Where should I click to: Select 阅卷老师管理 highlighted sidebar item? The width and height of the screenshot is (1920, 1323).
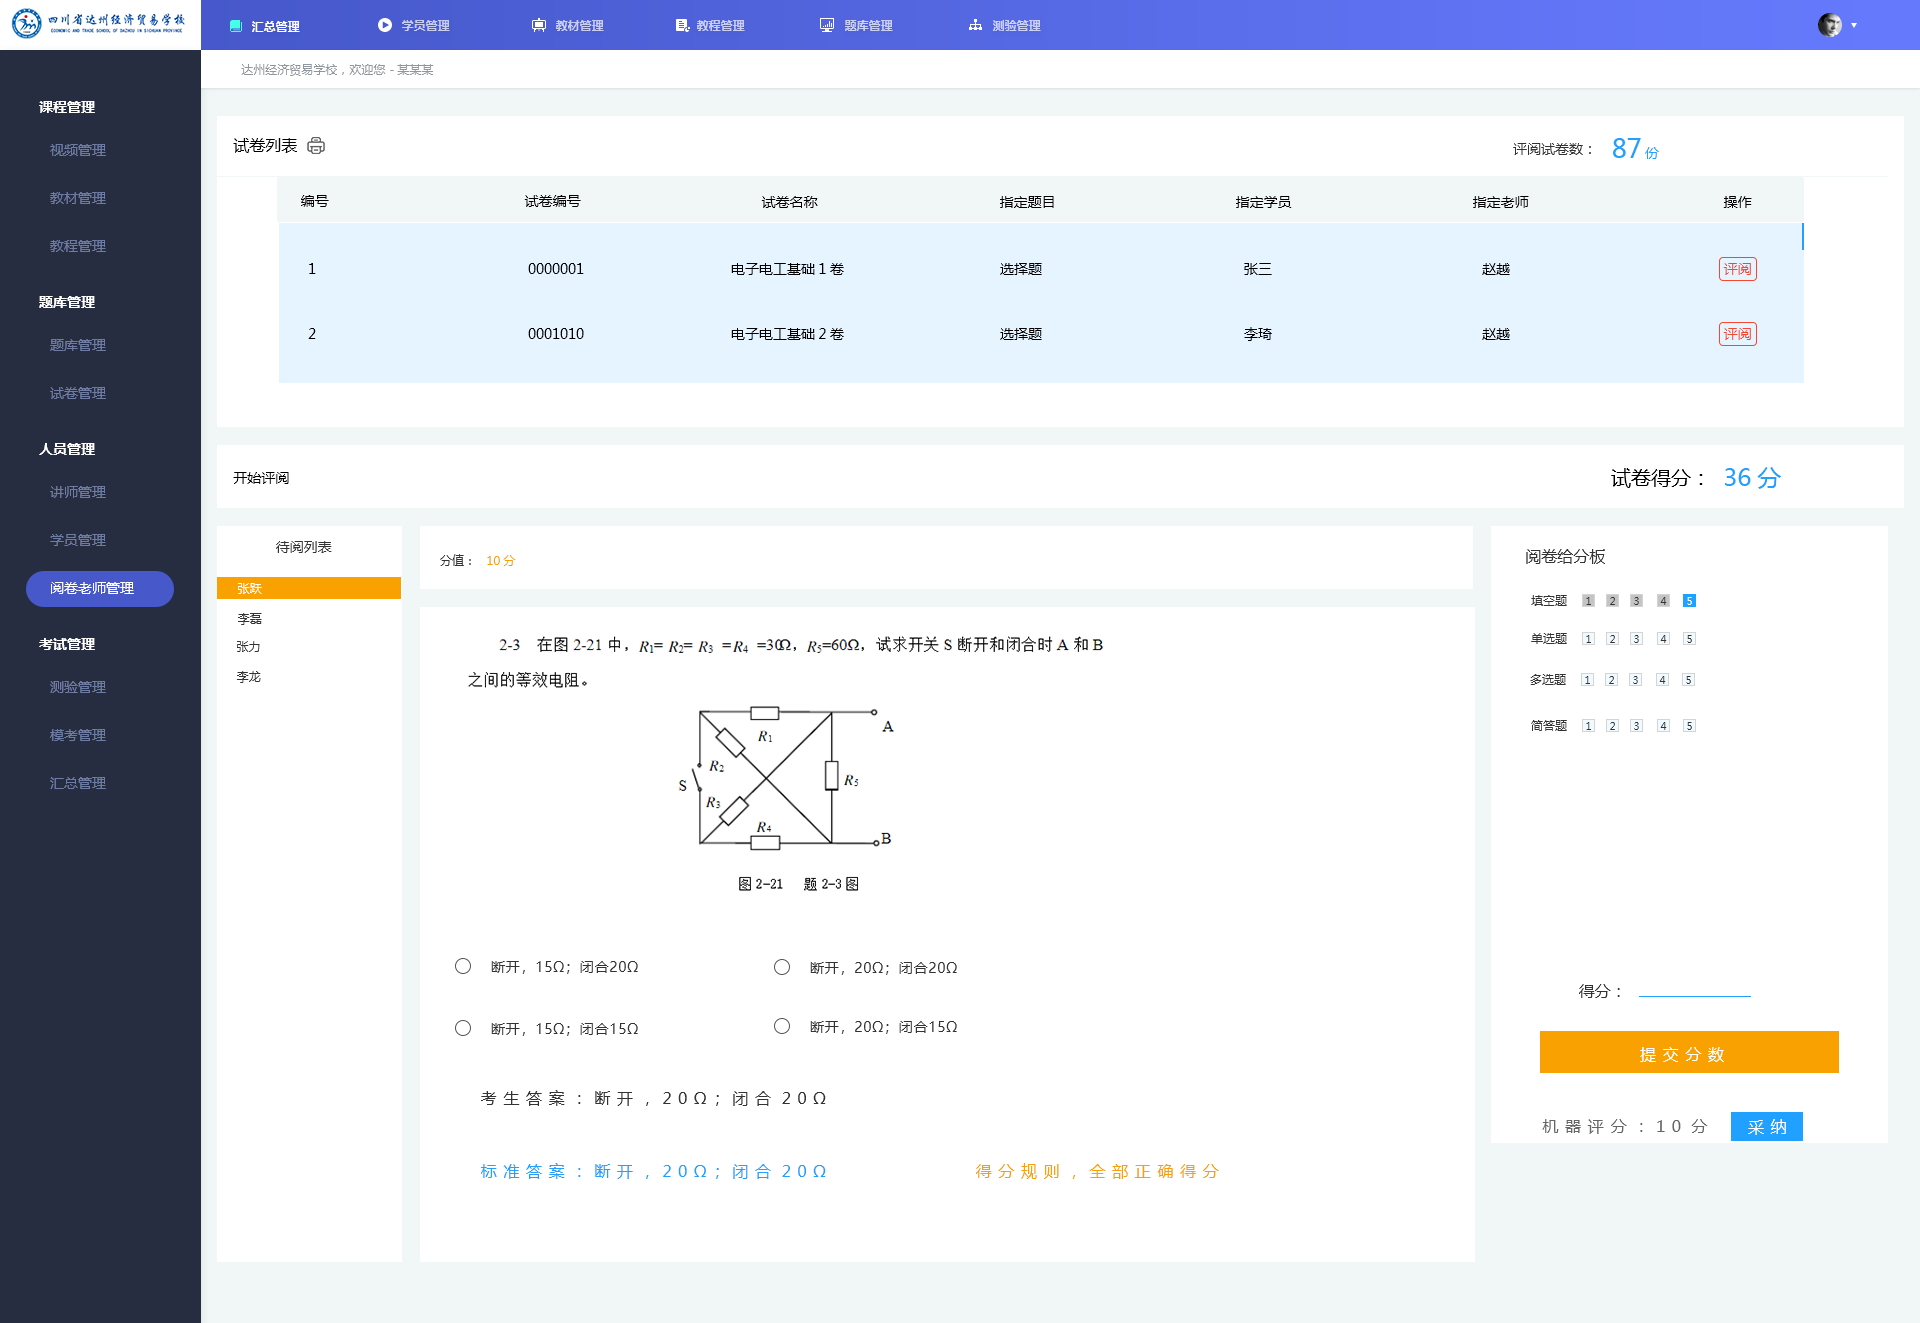pyautogui.click(x=100, y=588)
